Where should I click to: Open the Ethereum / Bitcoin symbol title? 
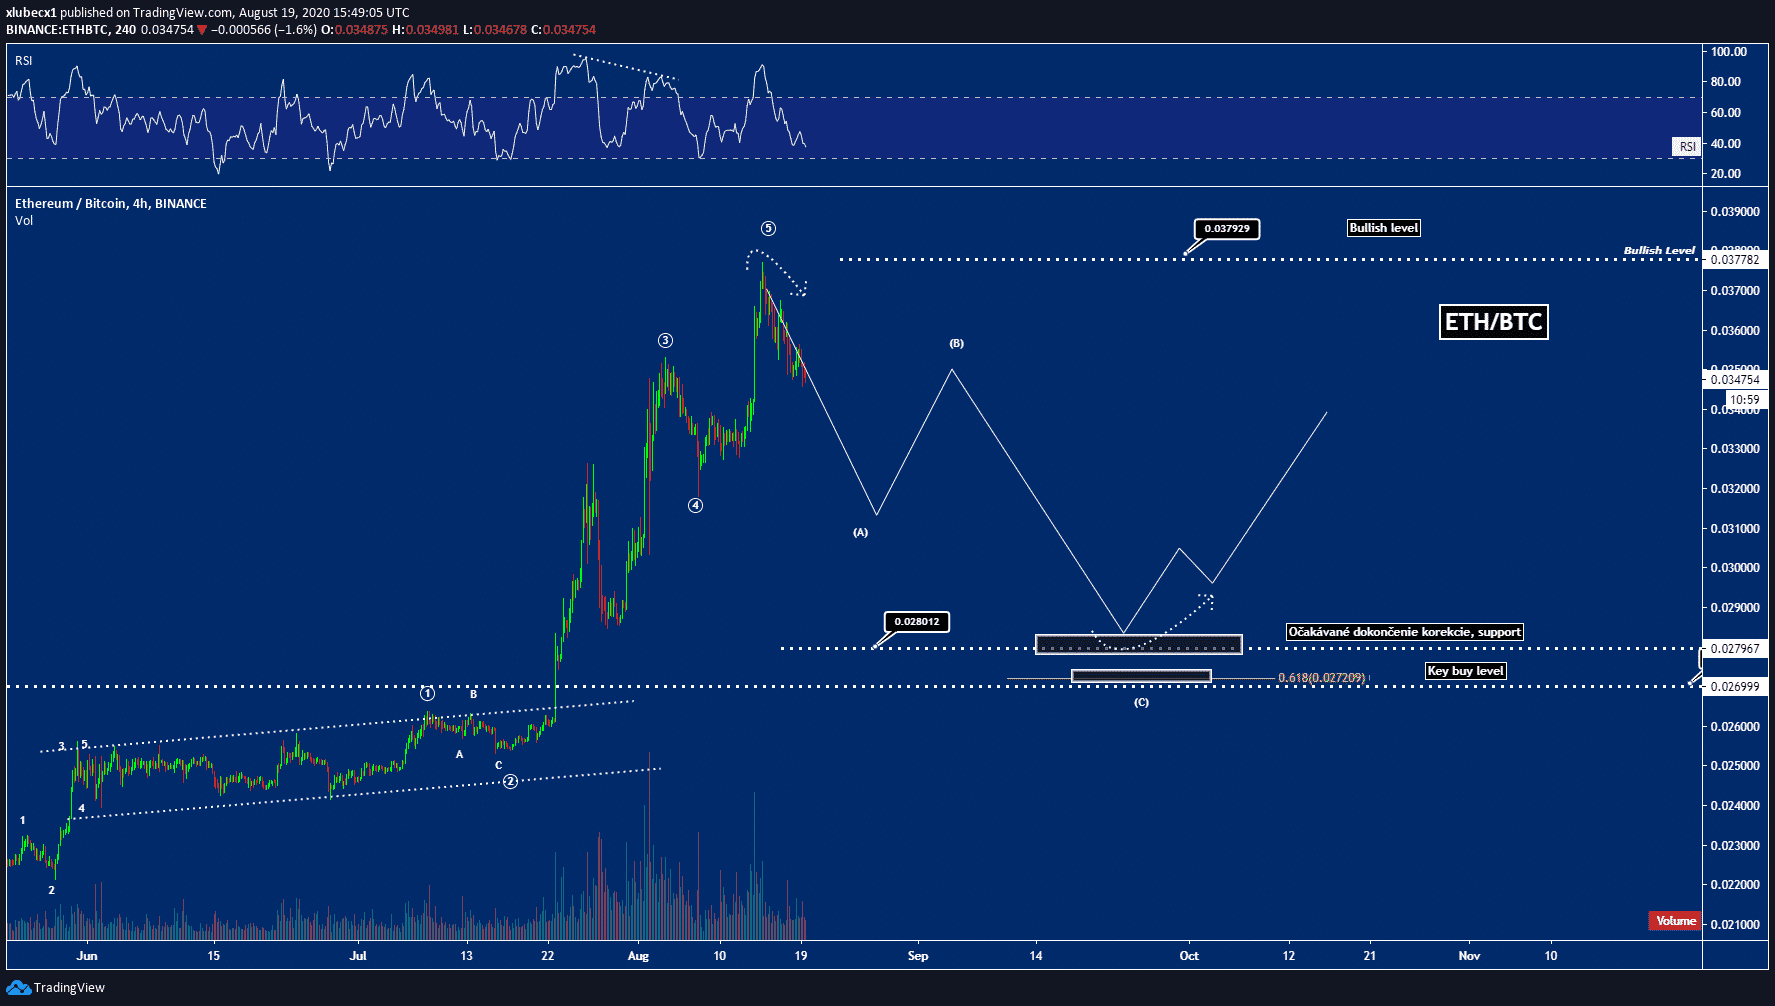(x=110, y=203)
